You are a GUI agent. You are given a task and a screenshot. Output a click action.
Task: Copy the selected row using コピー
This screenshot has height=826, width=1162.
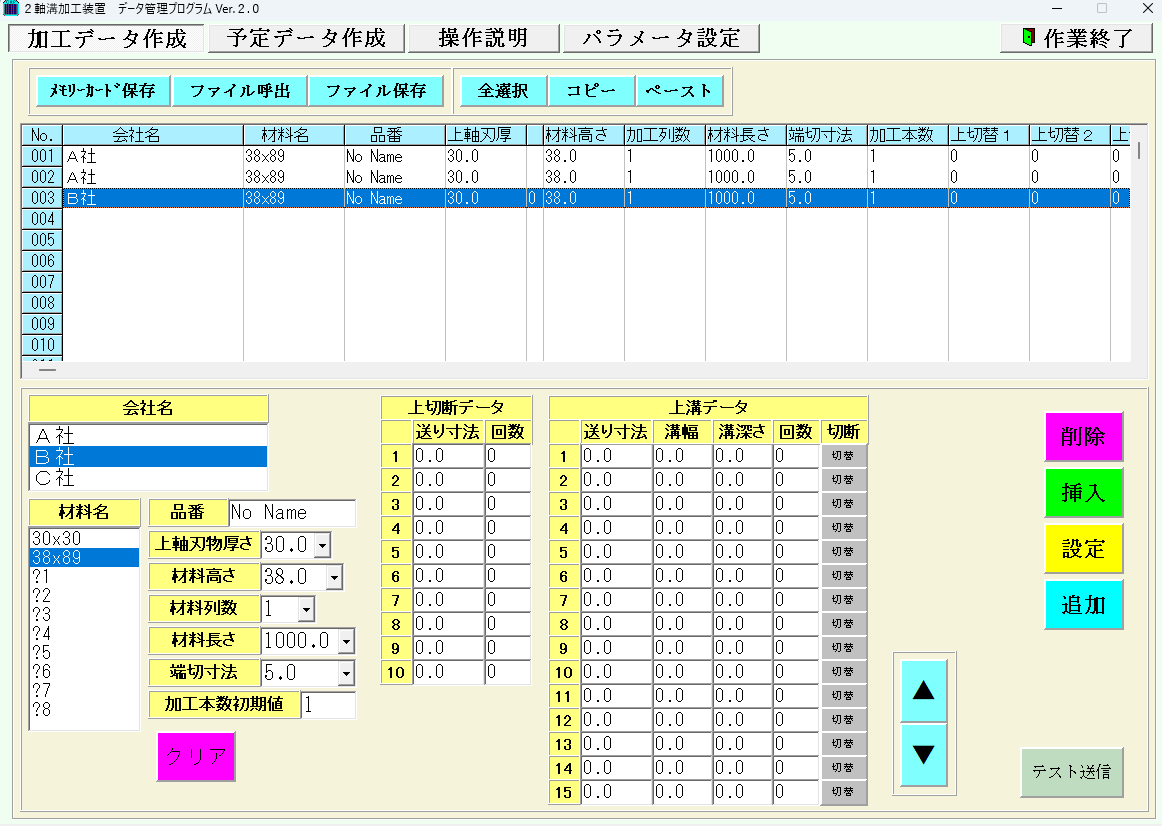tap(591, 90)
